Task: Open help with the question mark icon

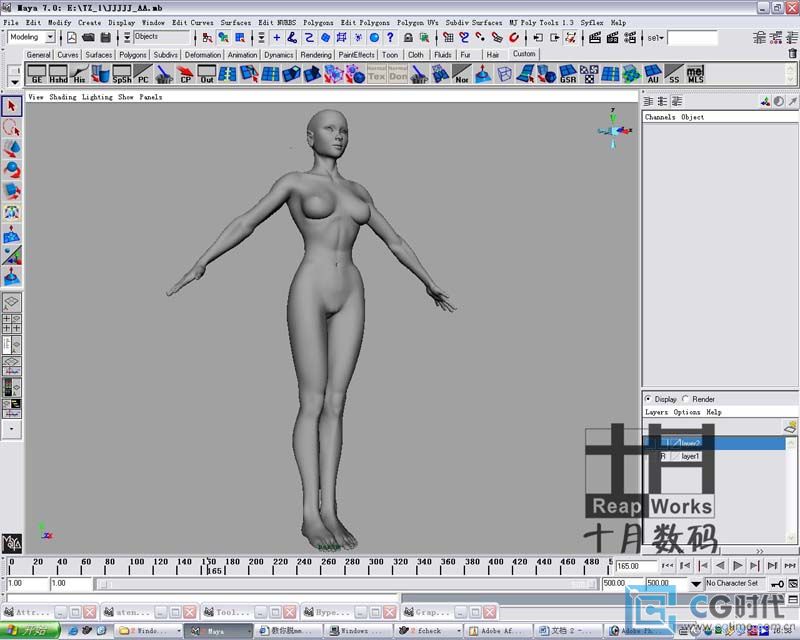Action: coord(390,38)
